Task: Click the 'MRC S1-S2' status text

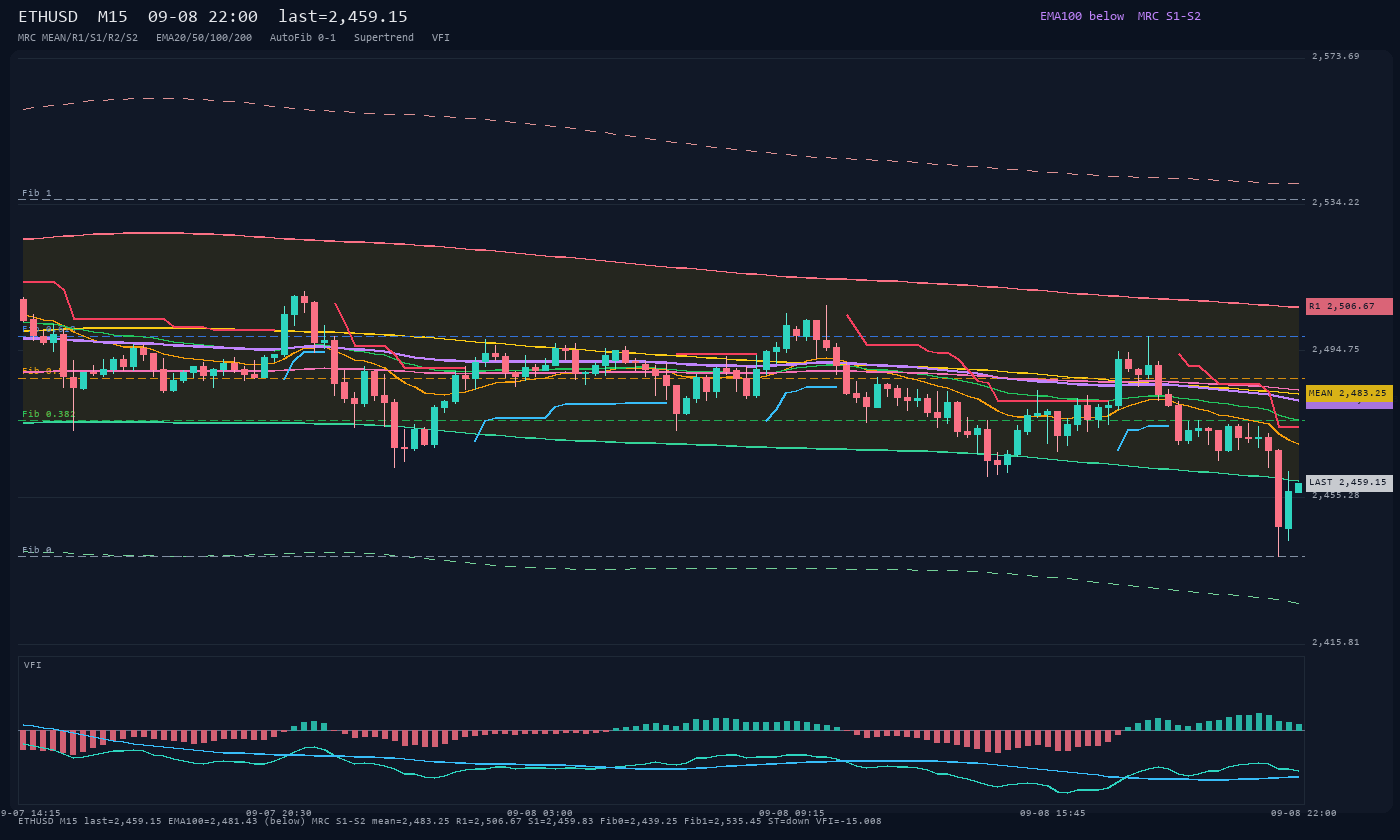Action: pos(1169,16)
